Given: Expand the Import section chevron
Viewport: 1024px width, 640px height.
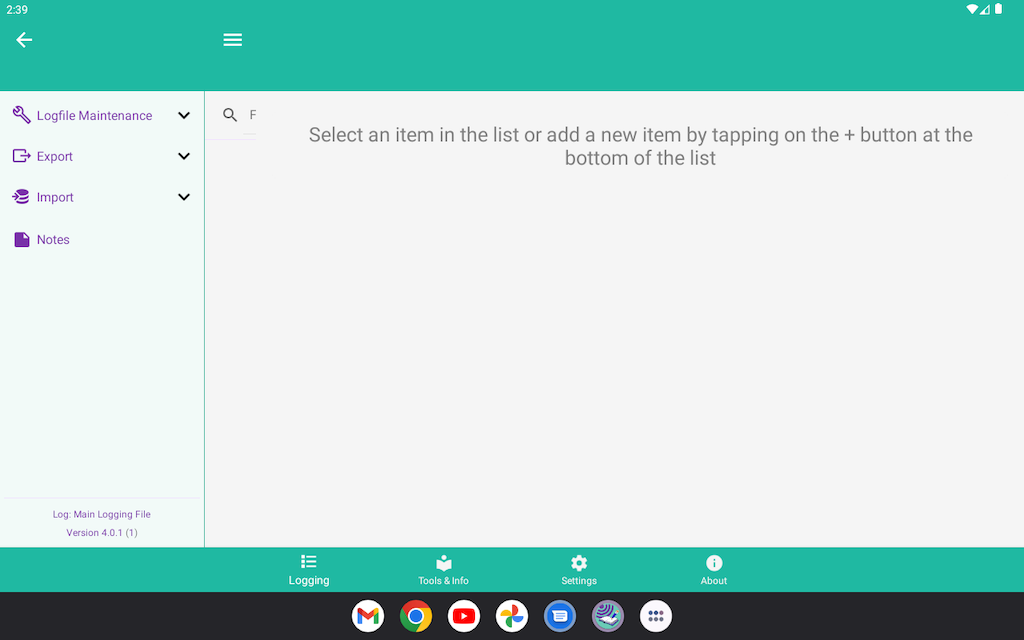Looking at the screenshot, I should coord(184,198).
